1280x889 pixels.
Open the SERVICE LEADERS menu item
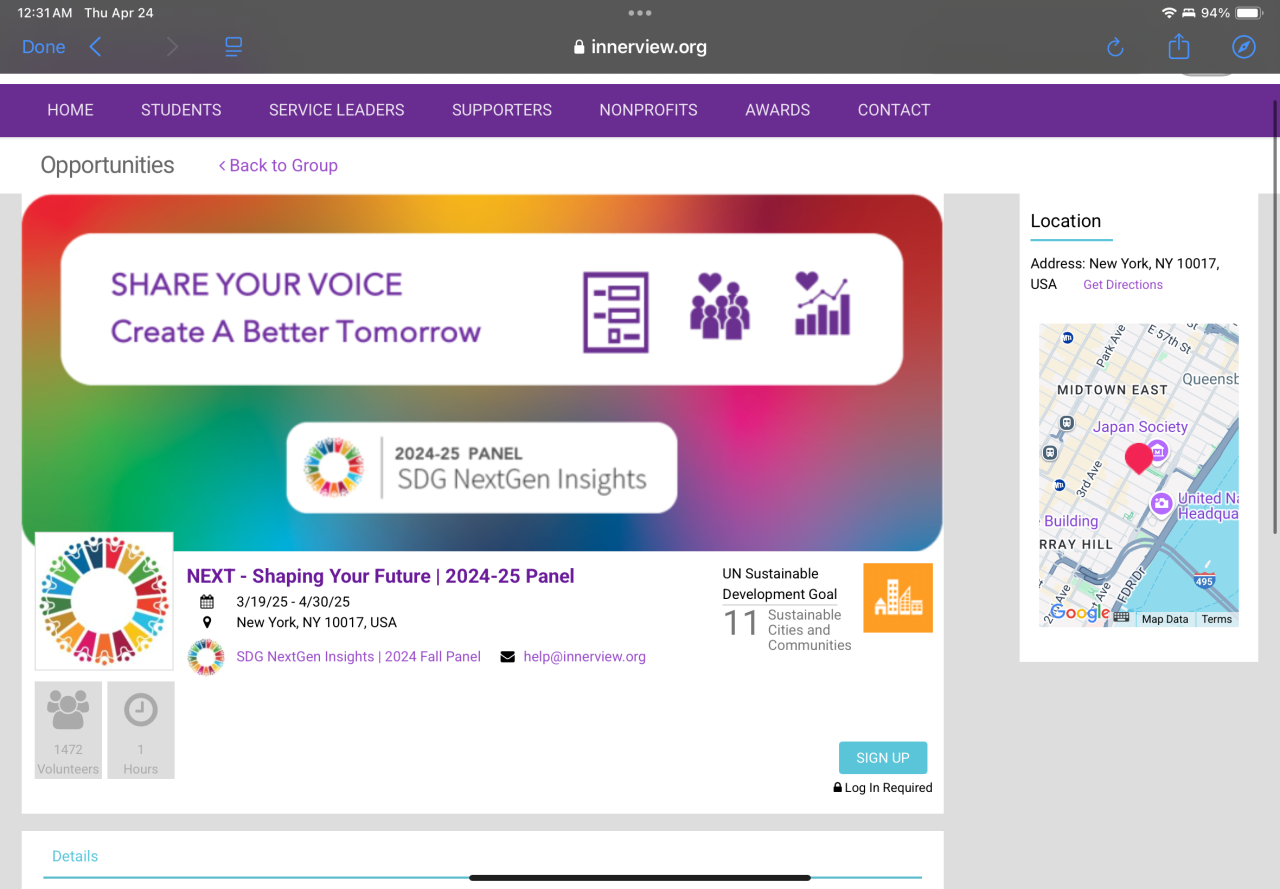click(x=337, y=110)
